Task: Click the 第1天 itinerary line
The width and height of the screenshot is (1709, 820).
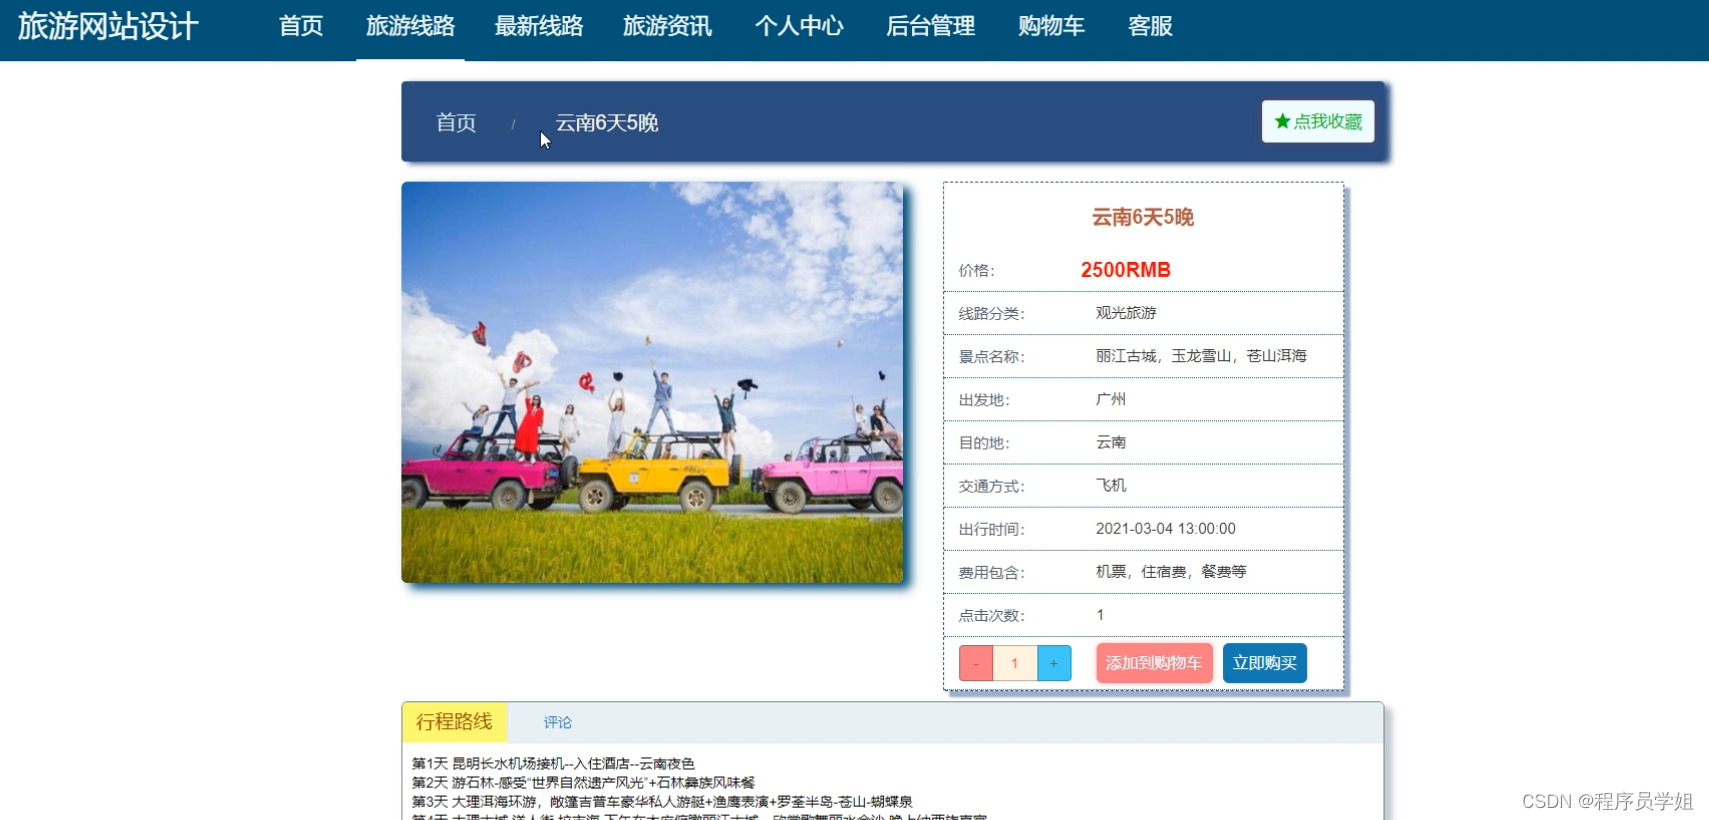Action: pyautogui.click(x=553, y=763)
